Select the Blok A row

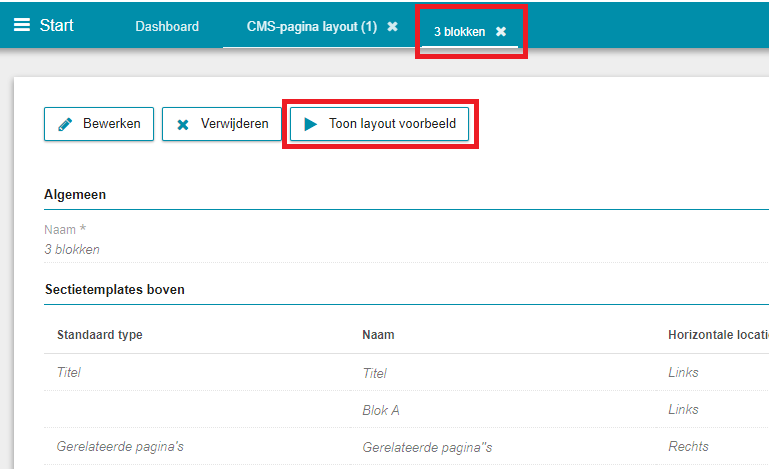380,410
